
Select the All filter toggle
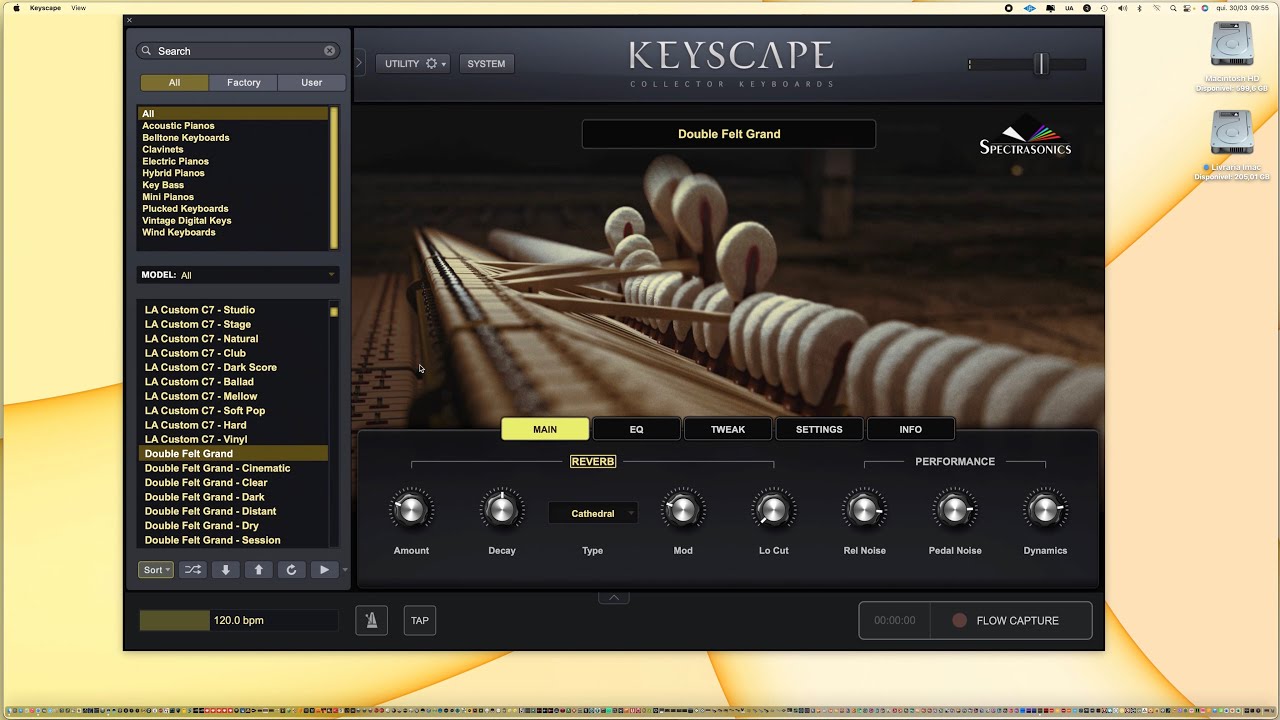[x=174, y=83]
